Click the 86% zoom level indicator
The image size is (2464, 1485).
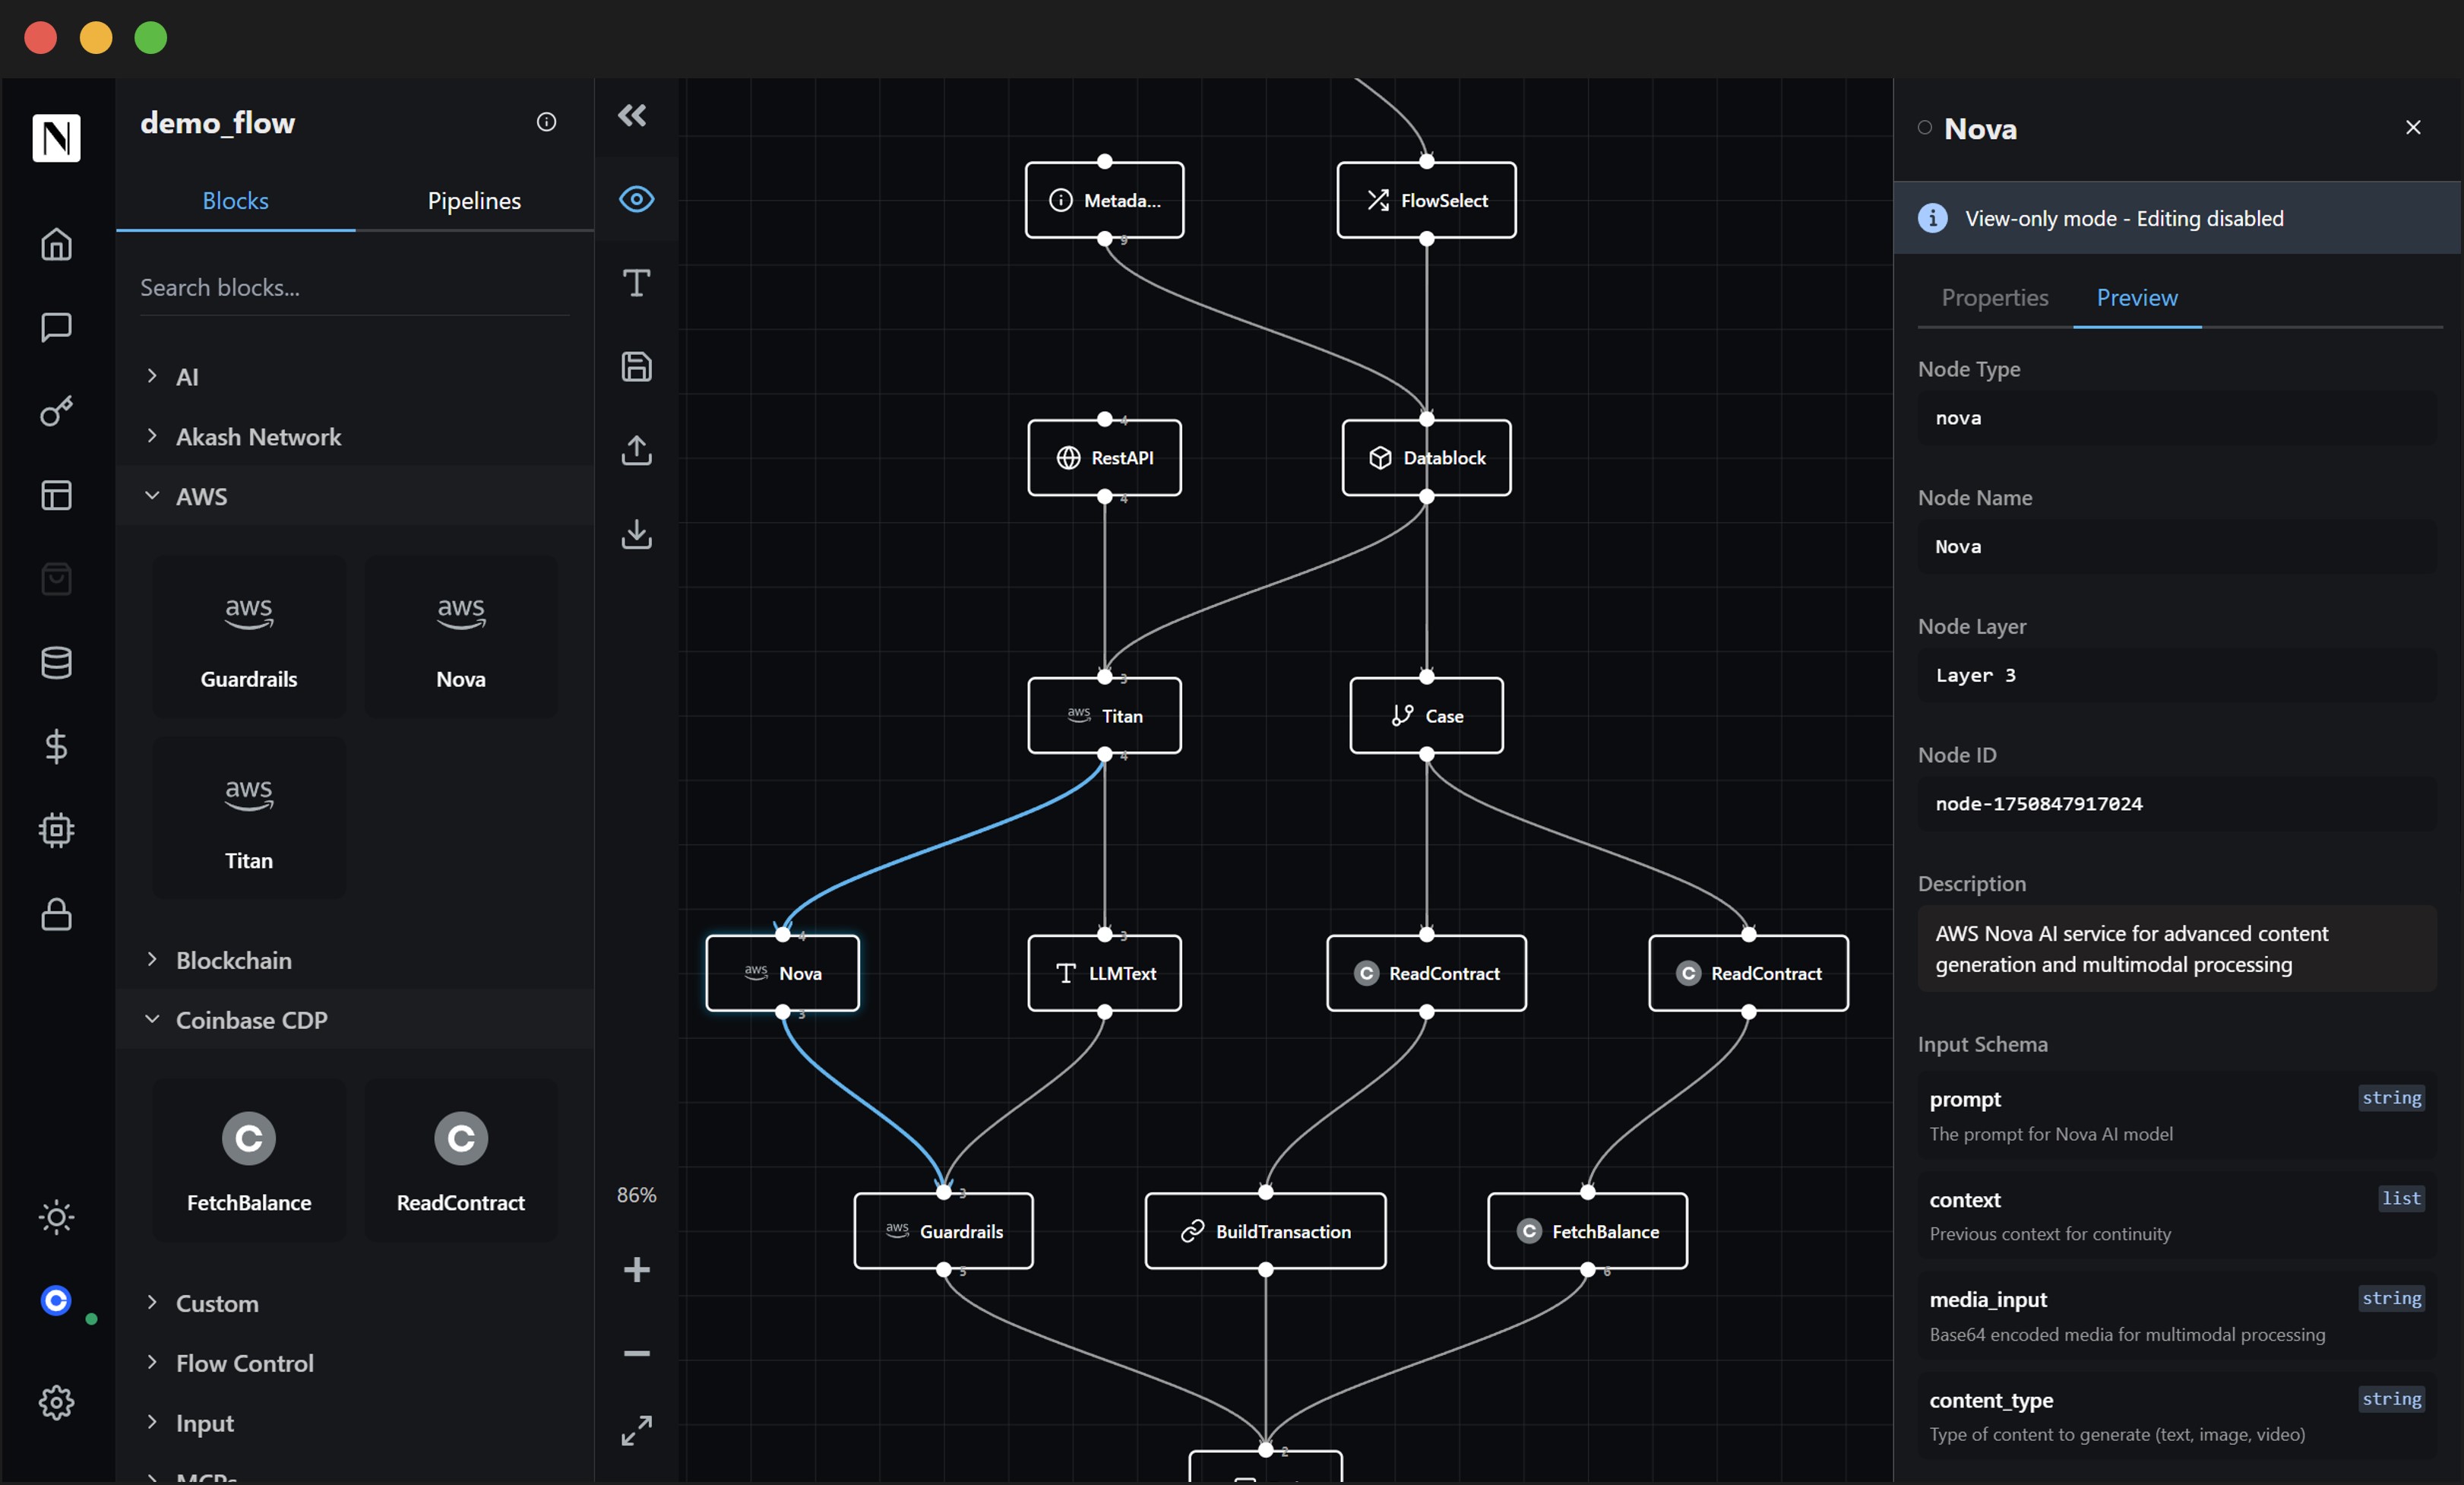click(x=637, y=1195)
